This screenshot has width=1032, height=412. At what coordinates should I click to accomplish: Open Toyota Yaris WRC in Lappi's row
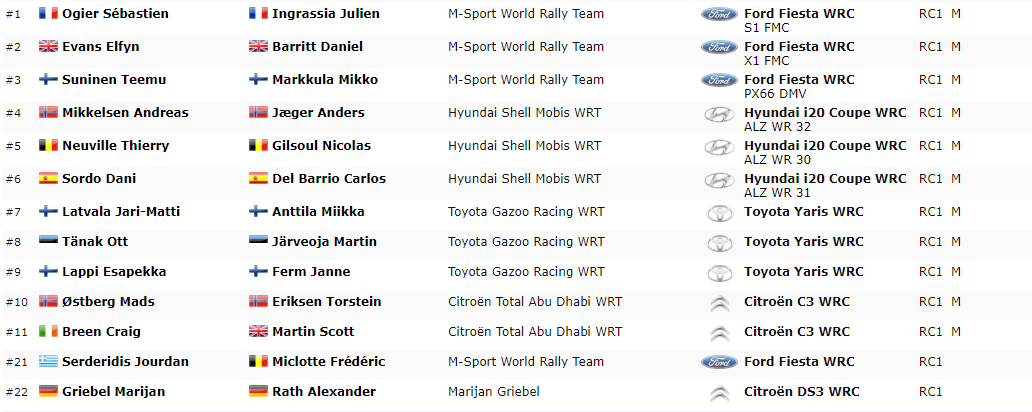804,272
